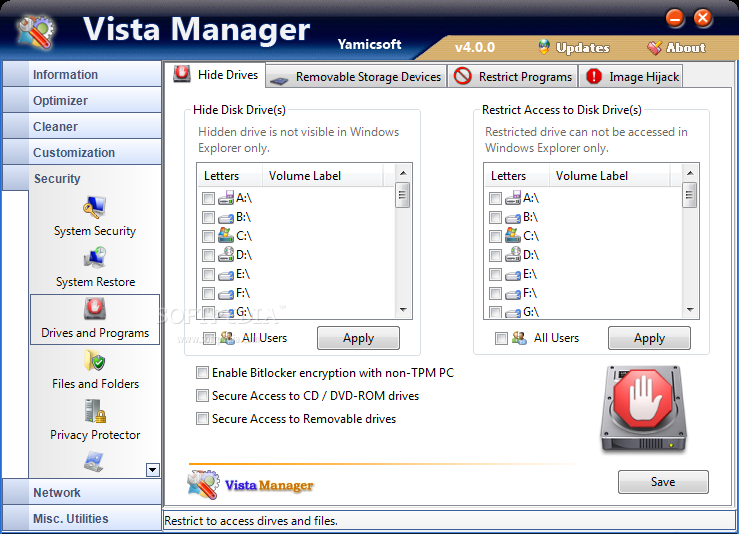Open Privacy Protector lock icon
The width and height of the screenshot is (739, 534).
tap(95, 411)
